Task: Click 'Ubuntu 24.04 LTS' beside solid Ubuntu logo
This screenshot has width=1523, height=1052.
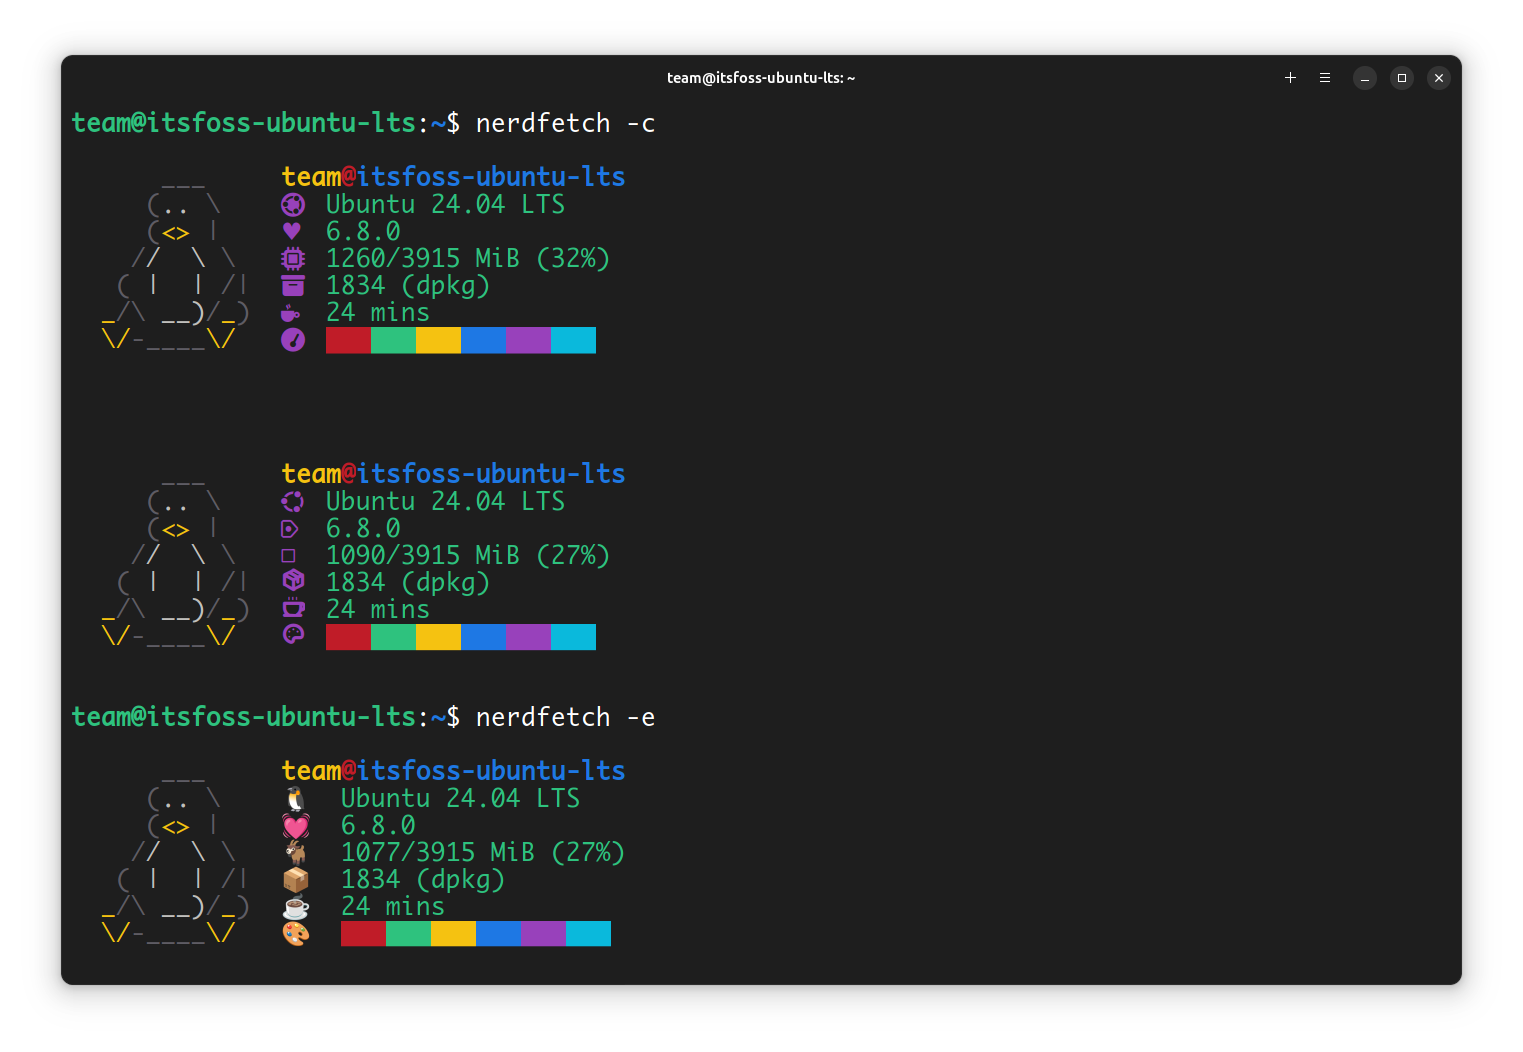Action: (x=445, y=205)
